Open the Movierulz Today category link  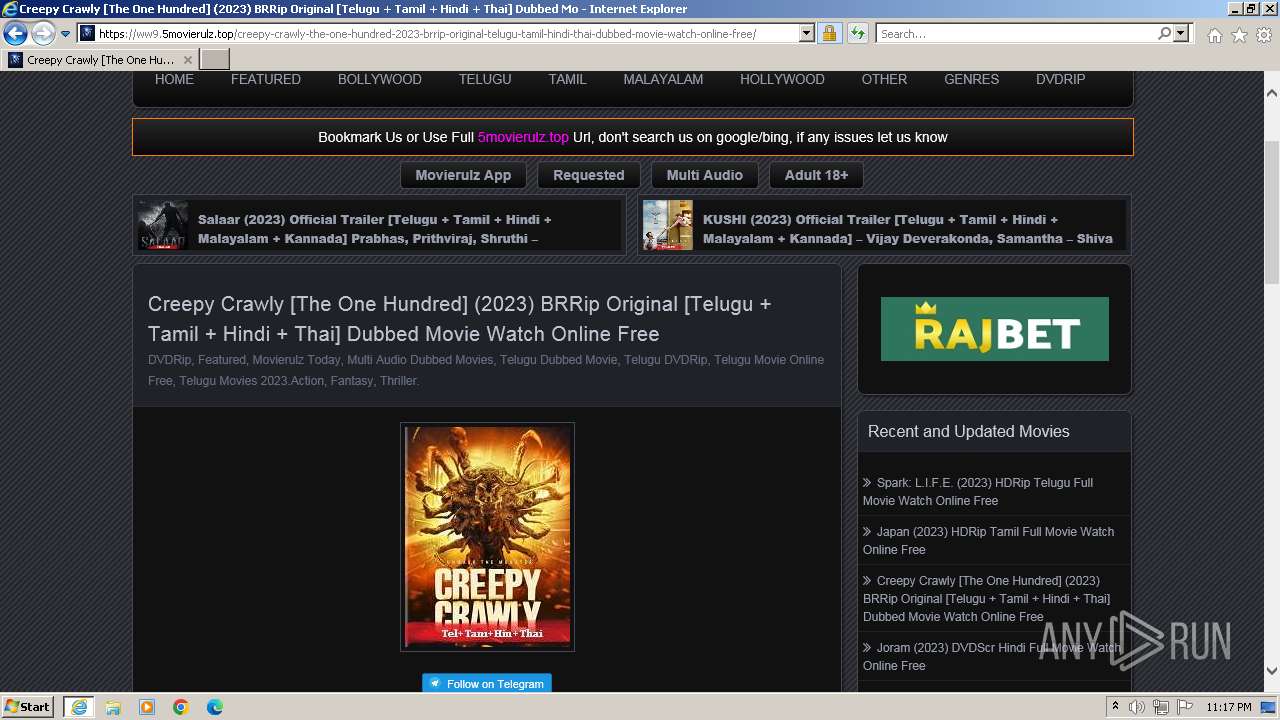coord(296,360)
